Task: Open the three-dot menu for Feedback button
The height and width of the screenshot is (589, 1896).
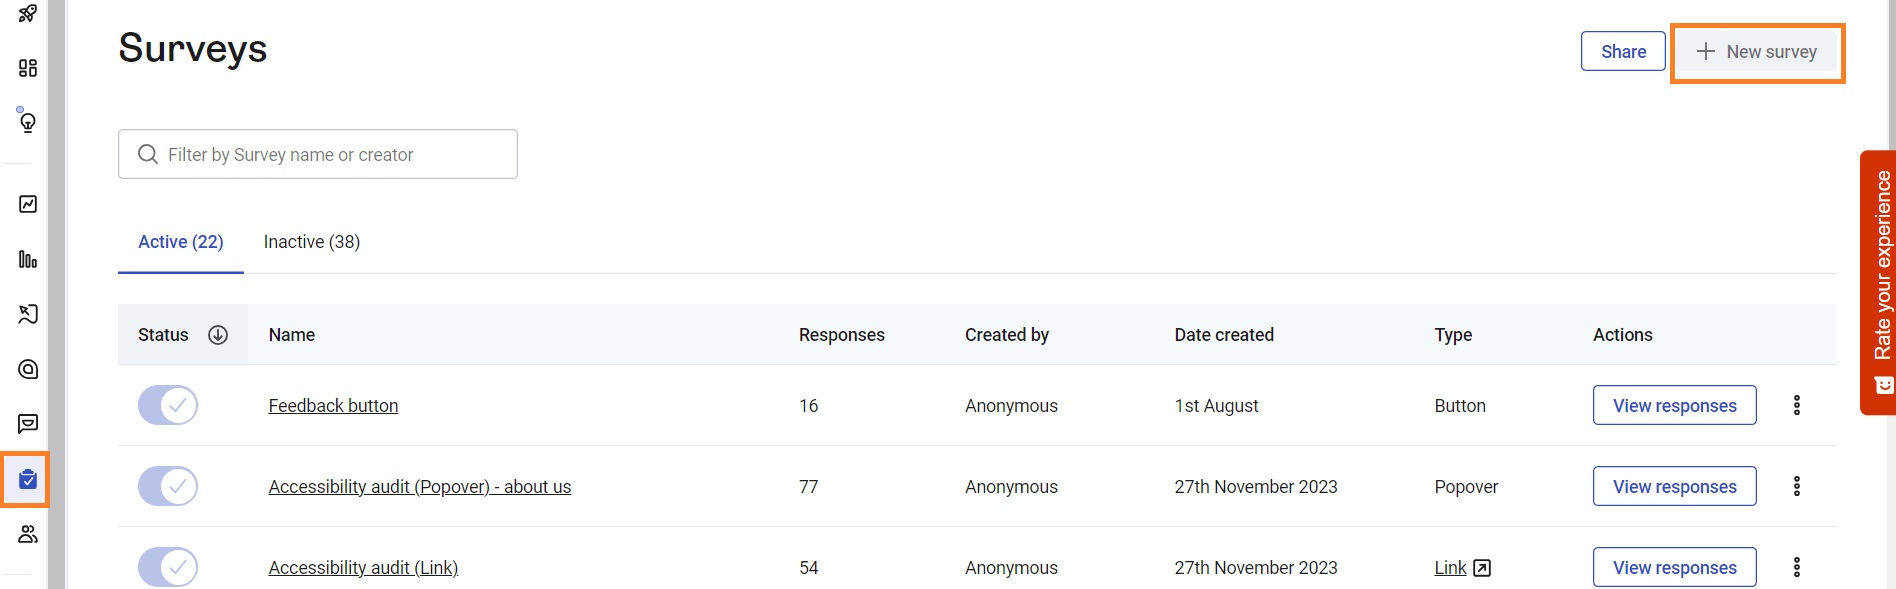Action: click(1797, 405)
